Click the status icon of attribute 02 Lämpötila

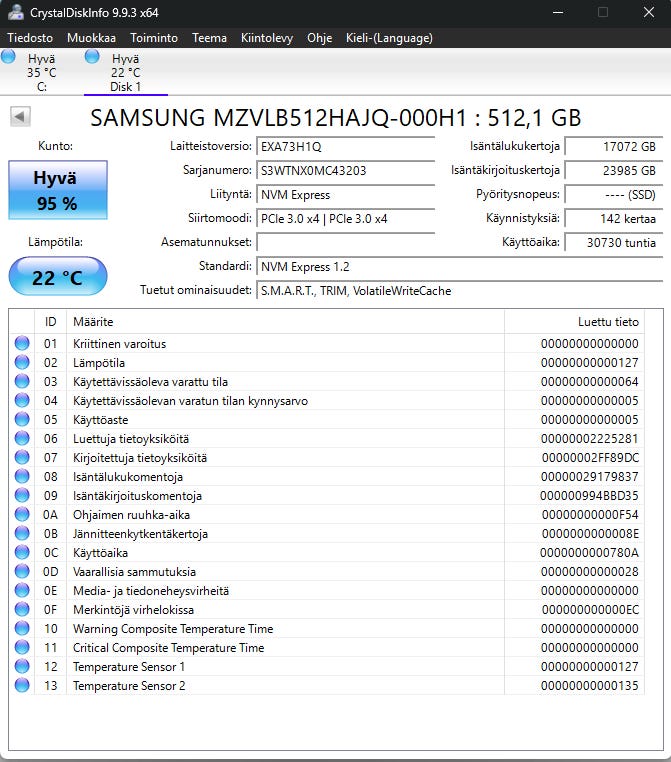[22, 362]
